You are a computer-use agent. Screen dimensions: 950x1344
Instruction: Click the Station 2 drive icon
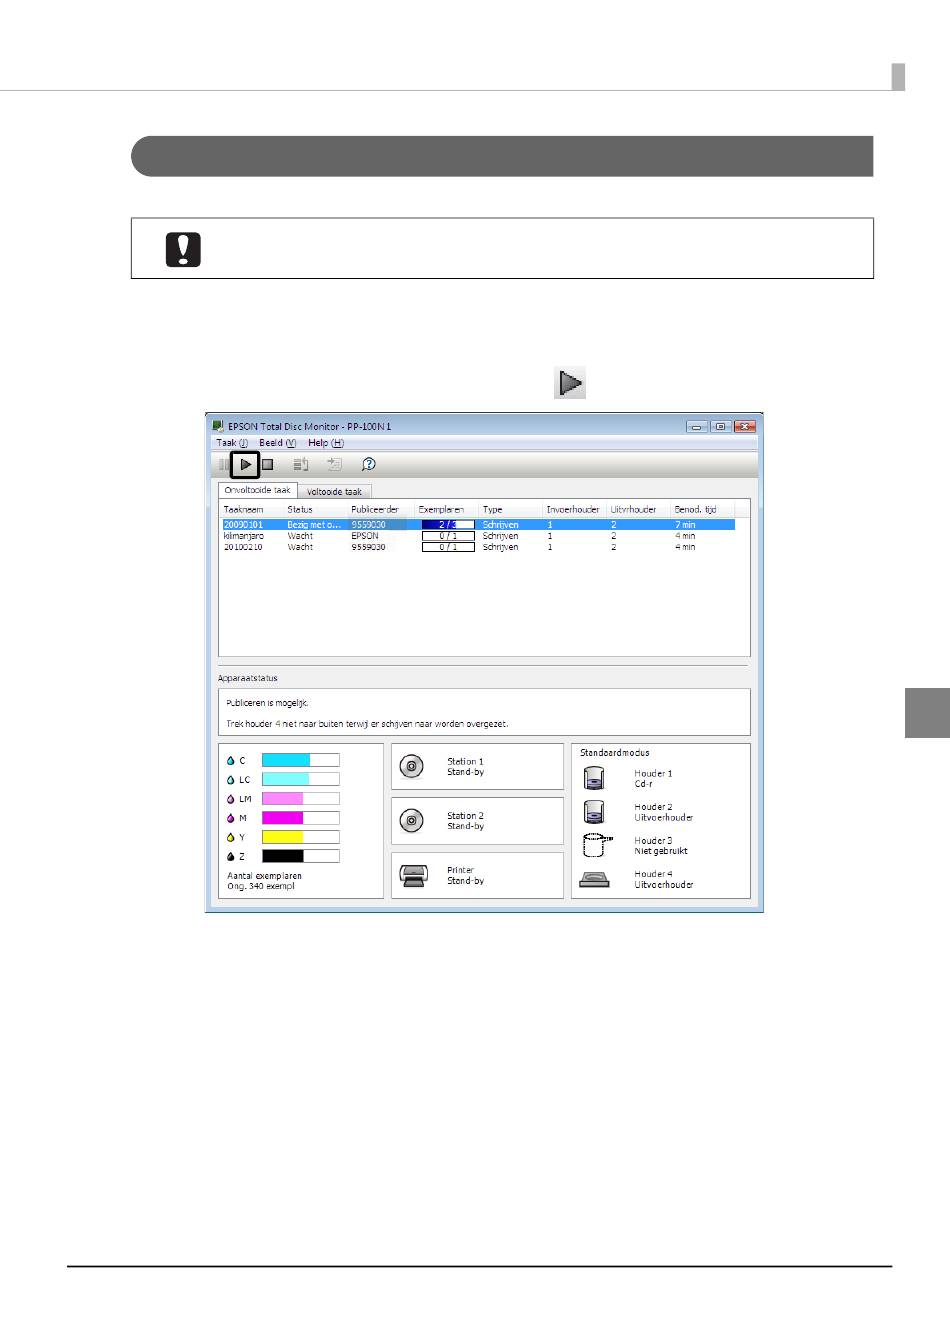411,821
